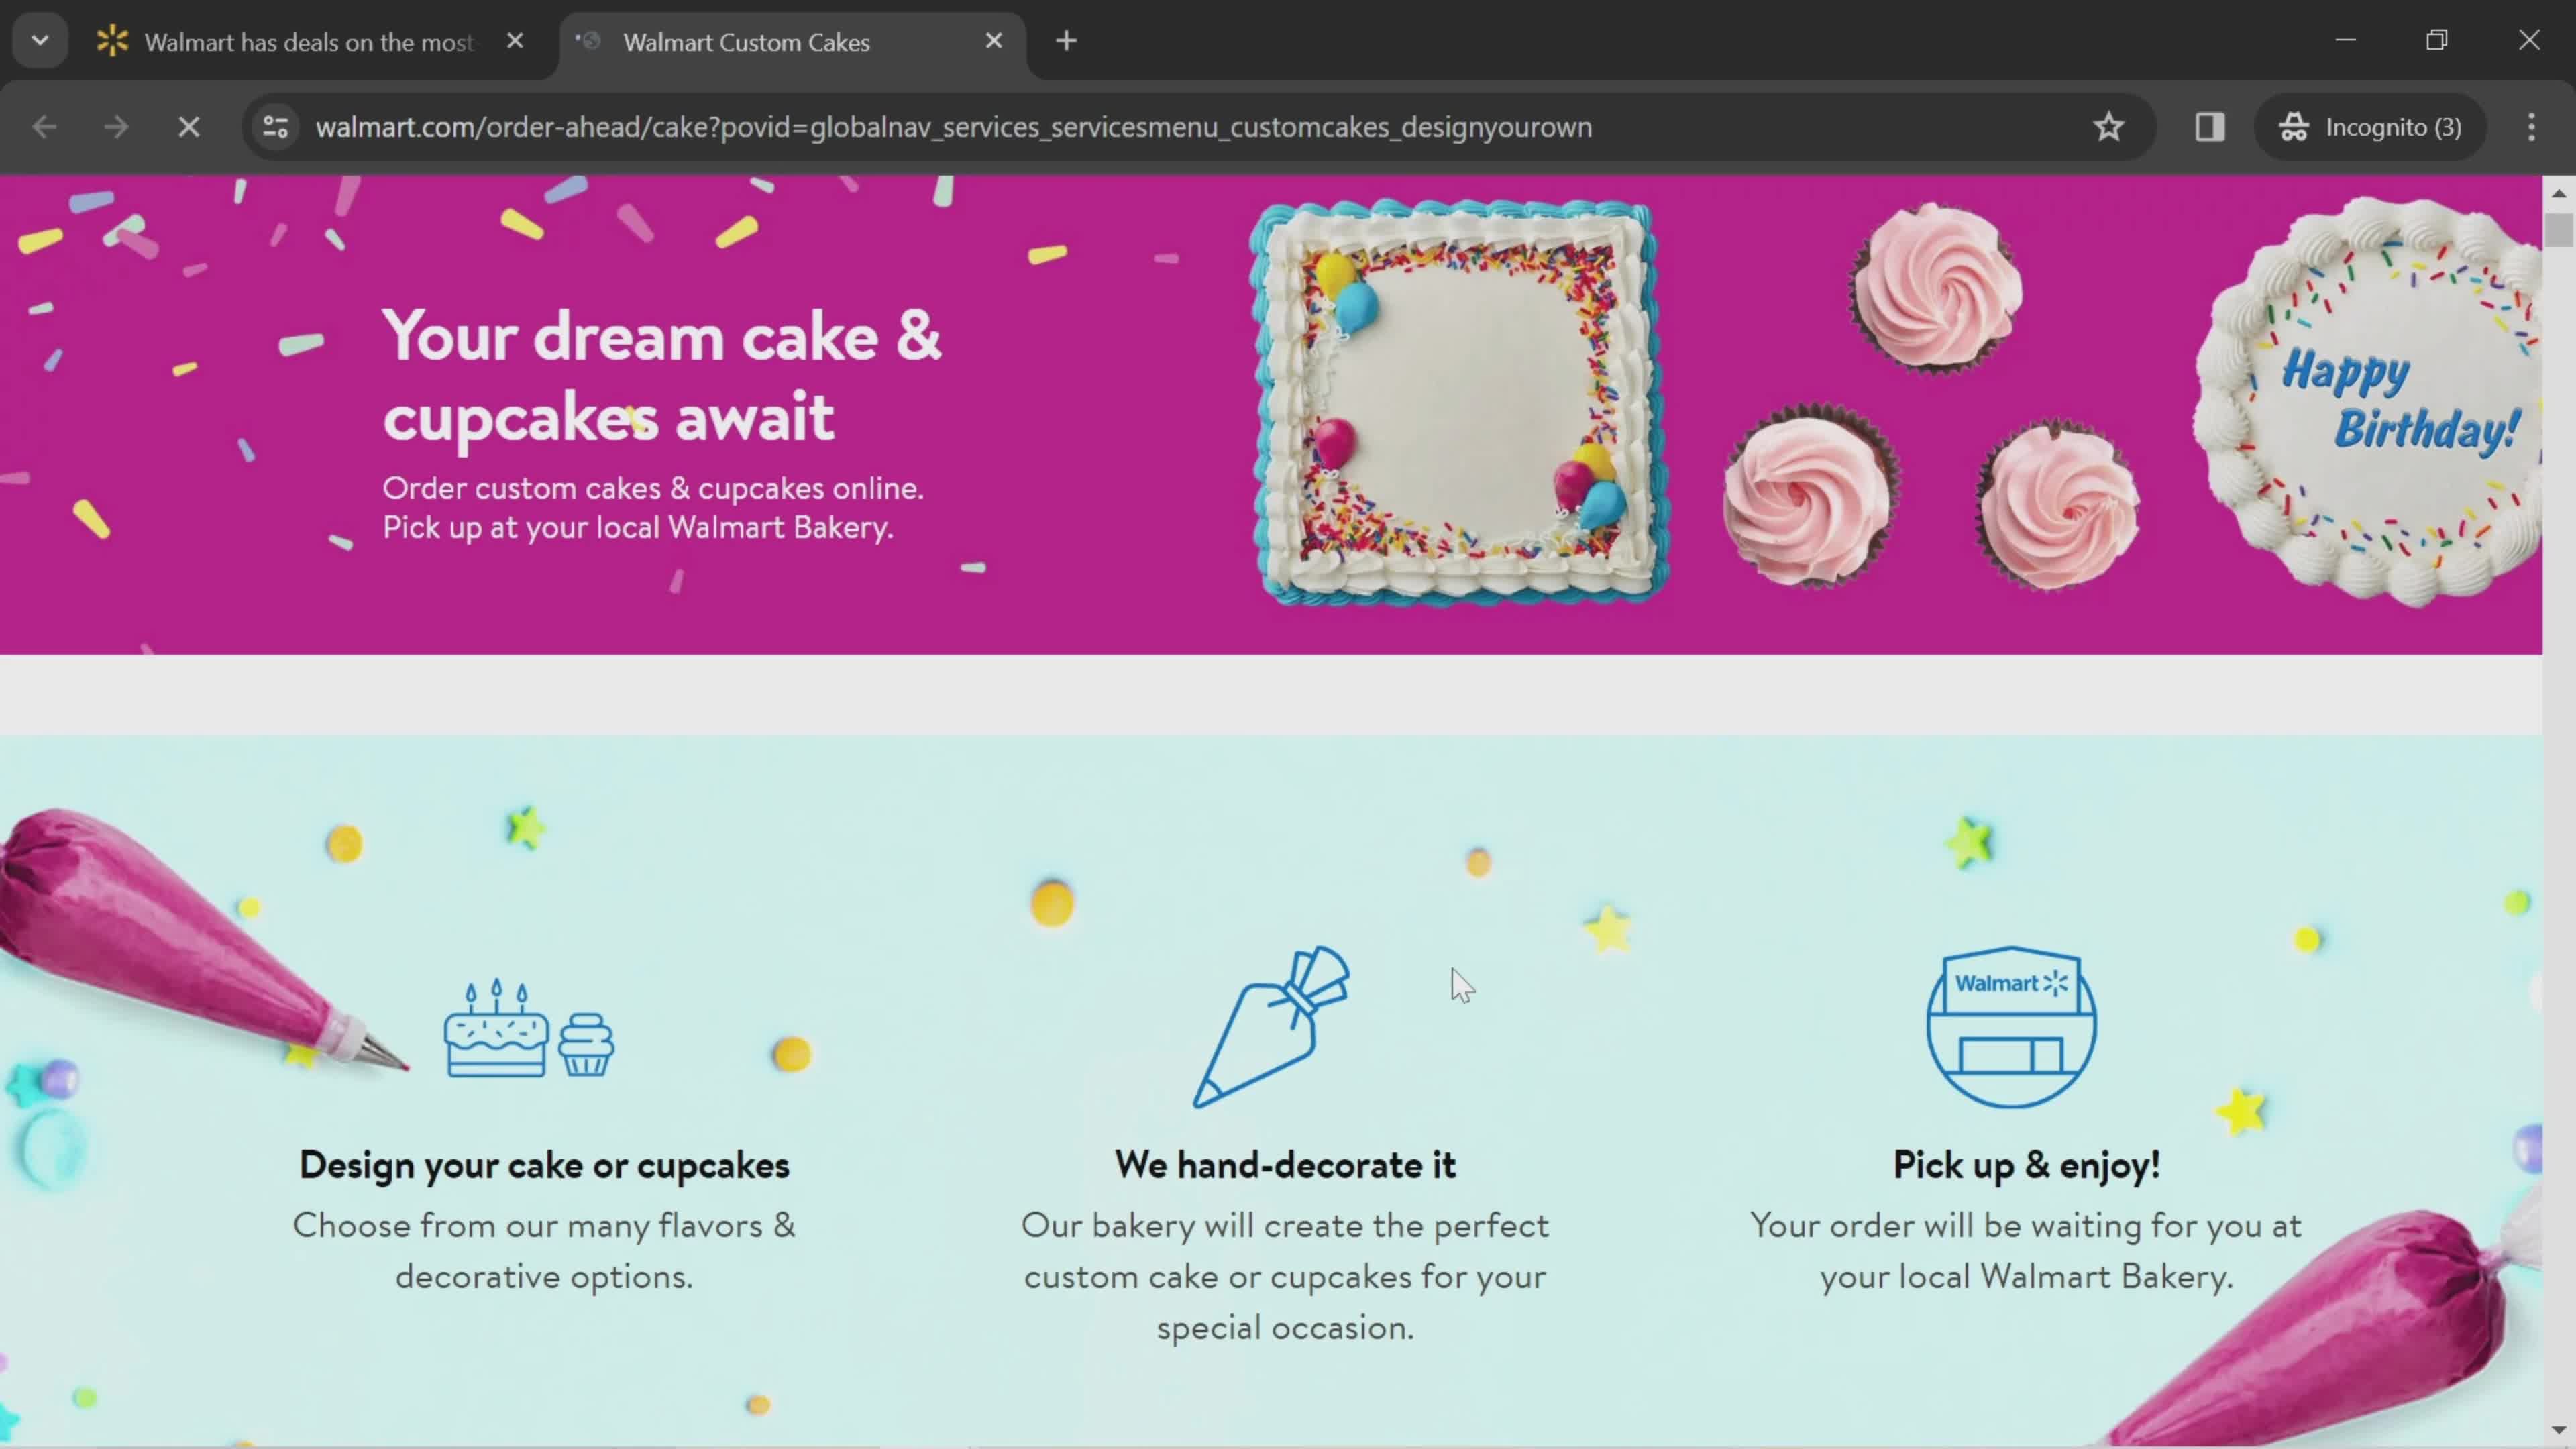Go back to the previous page

pos(44,127)
